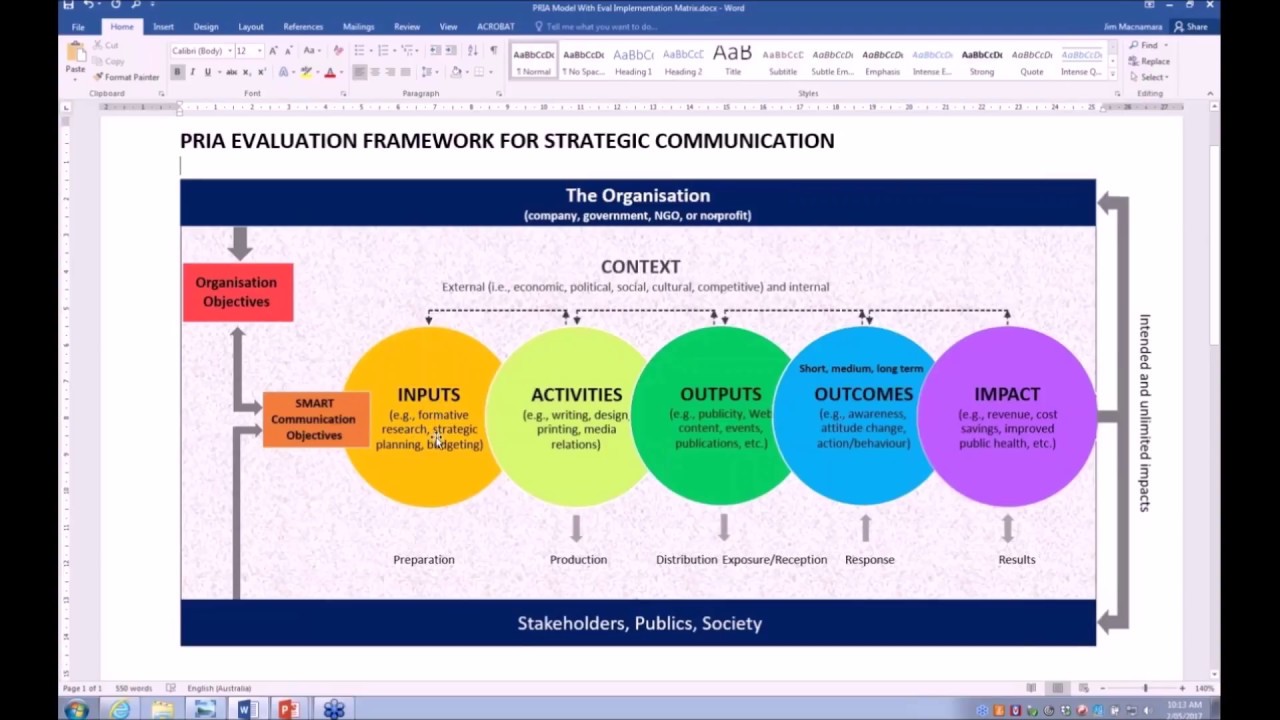Apply the Quote style
Image resolution: width=1280 pixels, height=720 pixels.
coord(1032,61)
